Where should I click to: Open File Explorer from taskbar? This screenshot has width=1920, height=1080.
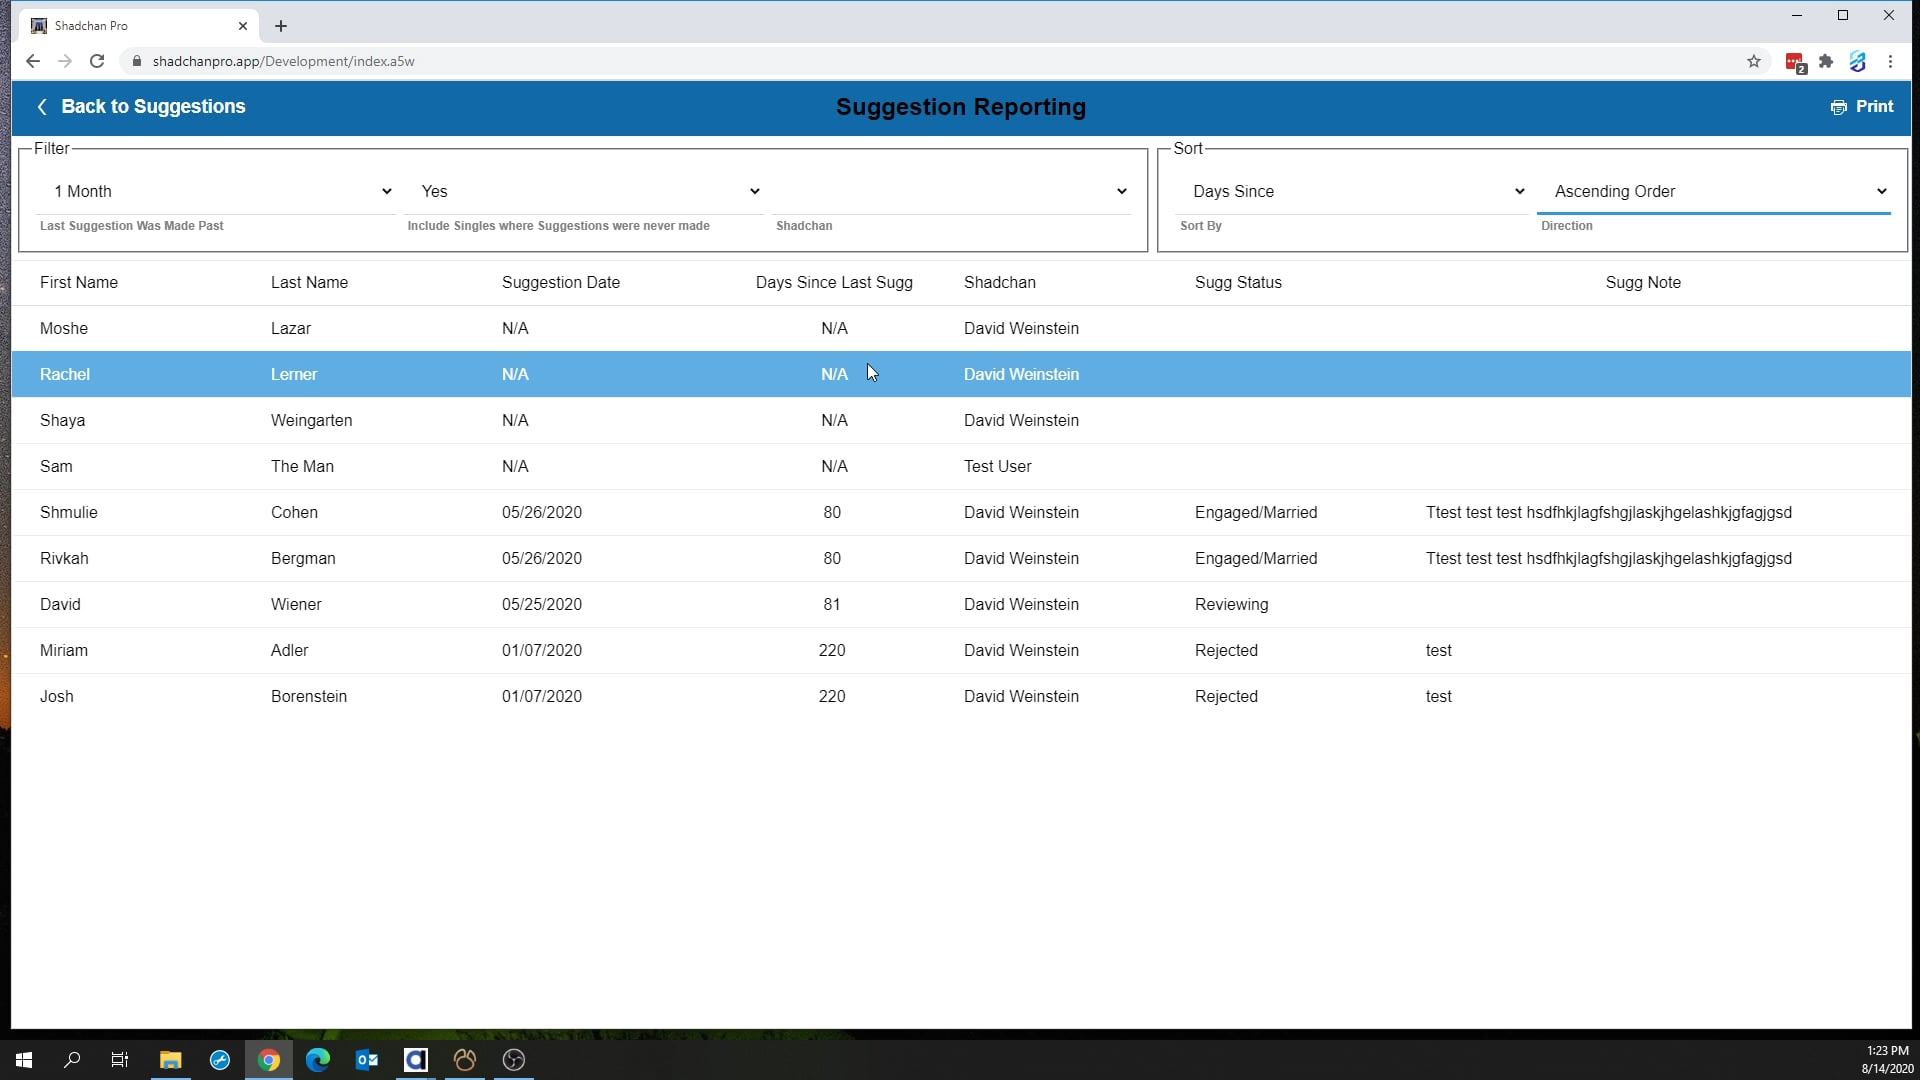coord(170,1060)
